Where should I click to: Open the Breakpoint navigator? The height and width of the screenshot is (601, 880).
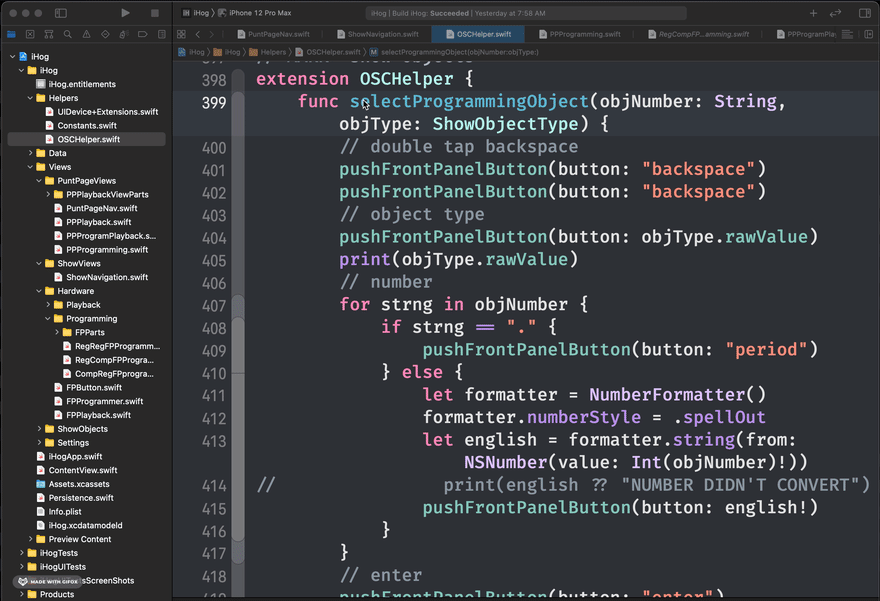coord(143,34)
